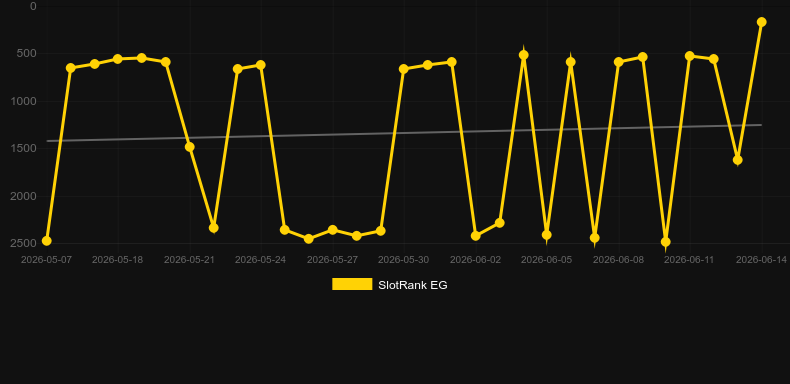Click the y-axis value 1500

click(24, 148)
